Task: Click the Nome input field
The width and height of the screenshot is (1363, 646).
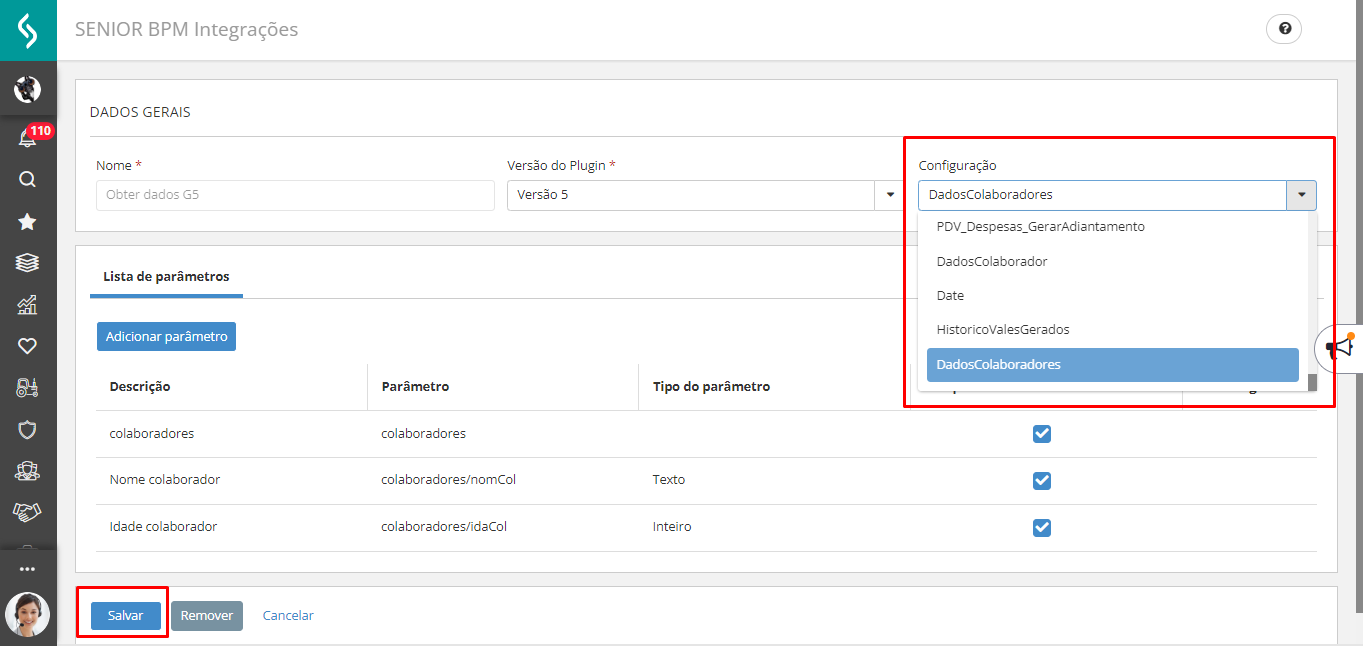Action: (x=295, y=195)
